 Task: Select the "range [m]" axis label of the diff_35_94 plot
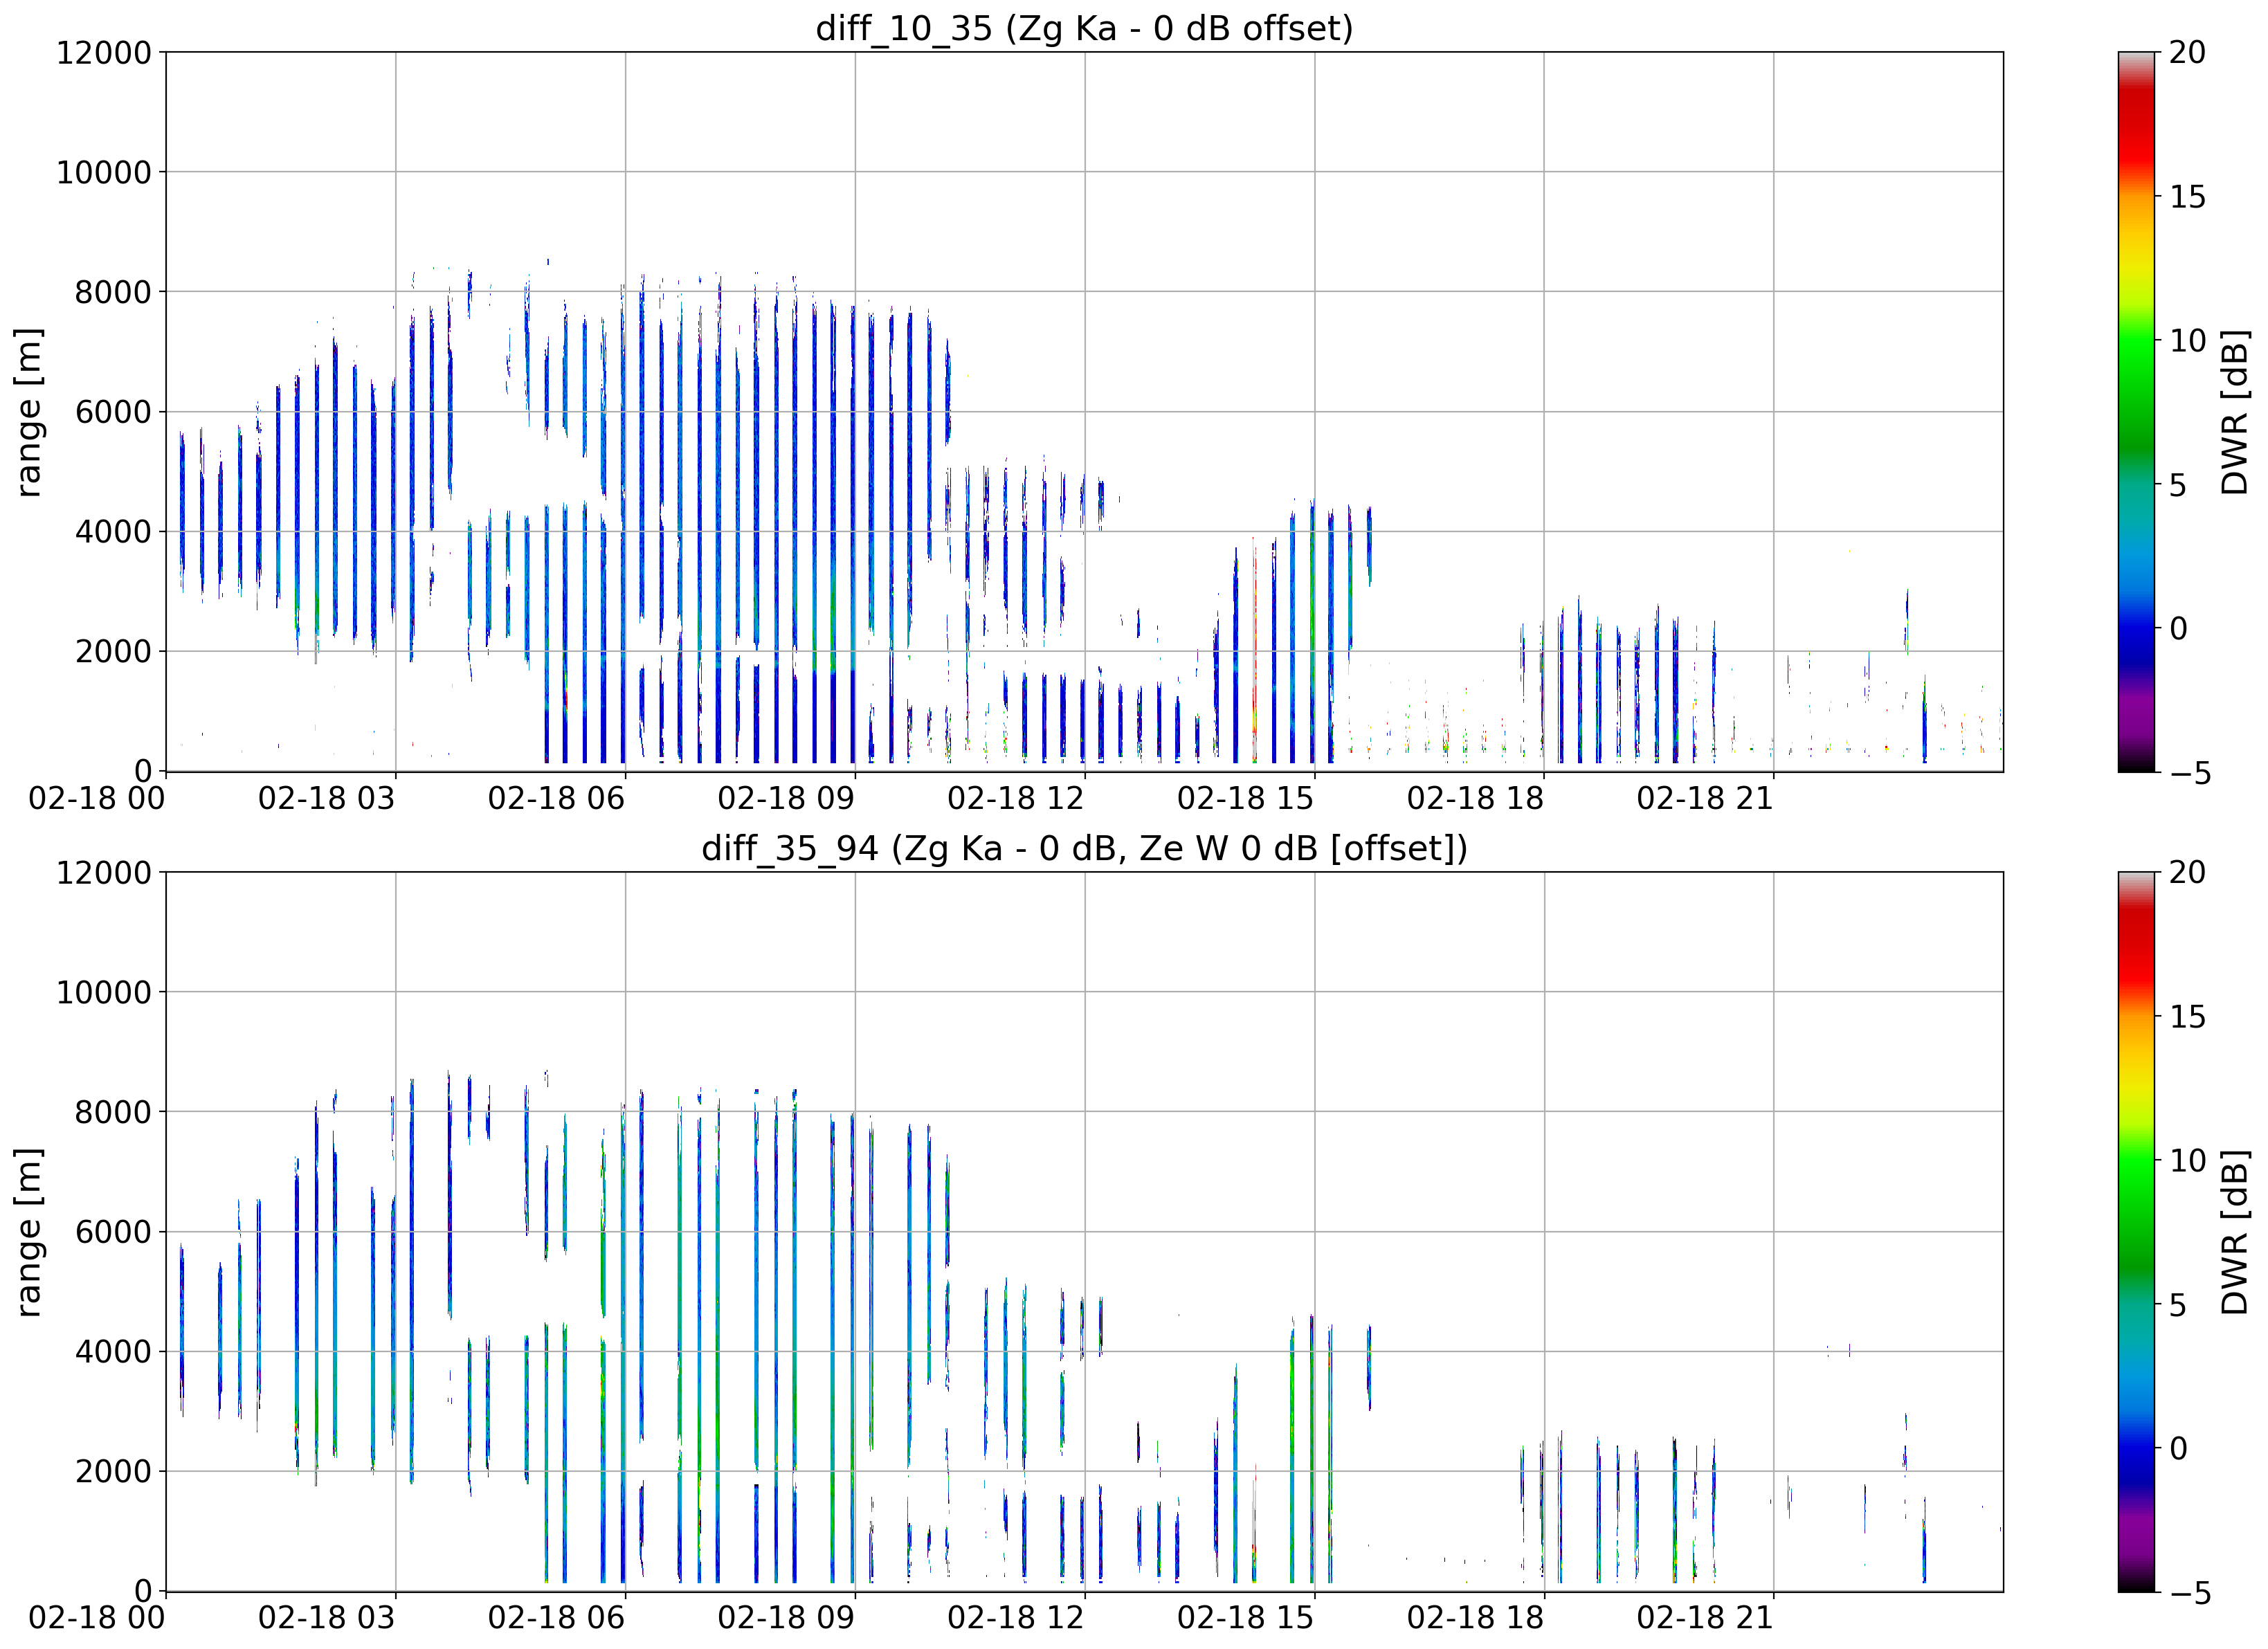tap(29, 1232)
